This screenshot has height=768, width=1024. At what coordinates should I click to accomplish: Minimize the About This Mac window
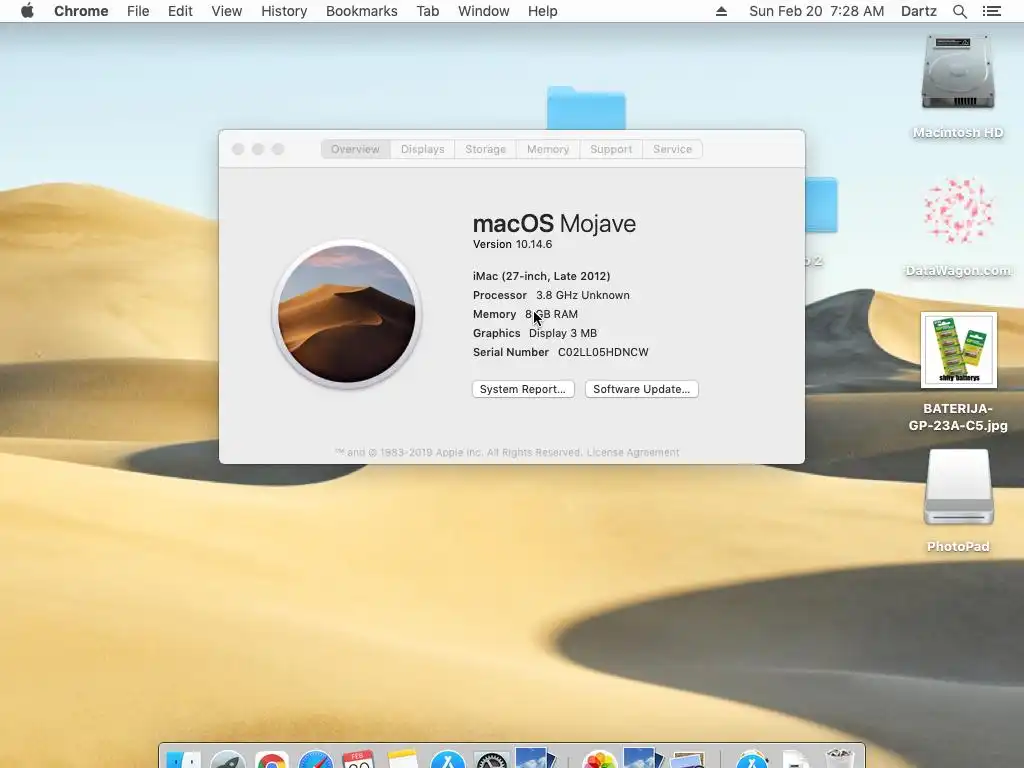[x=258, y=149]
